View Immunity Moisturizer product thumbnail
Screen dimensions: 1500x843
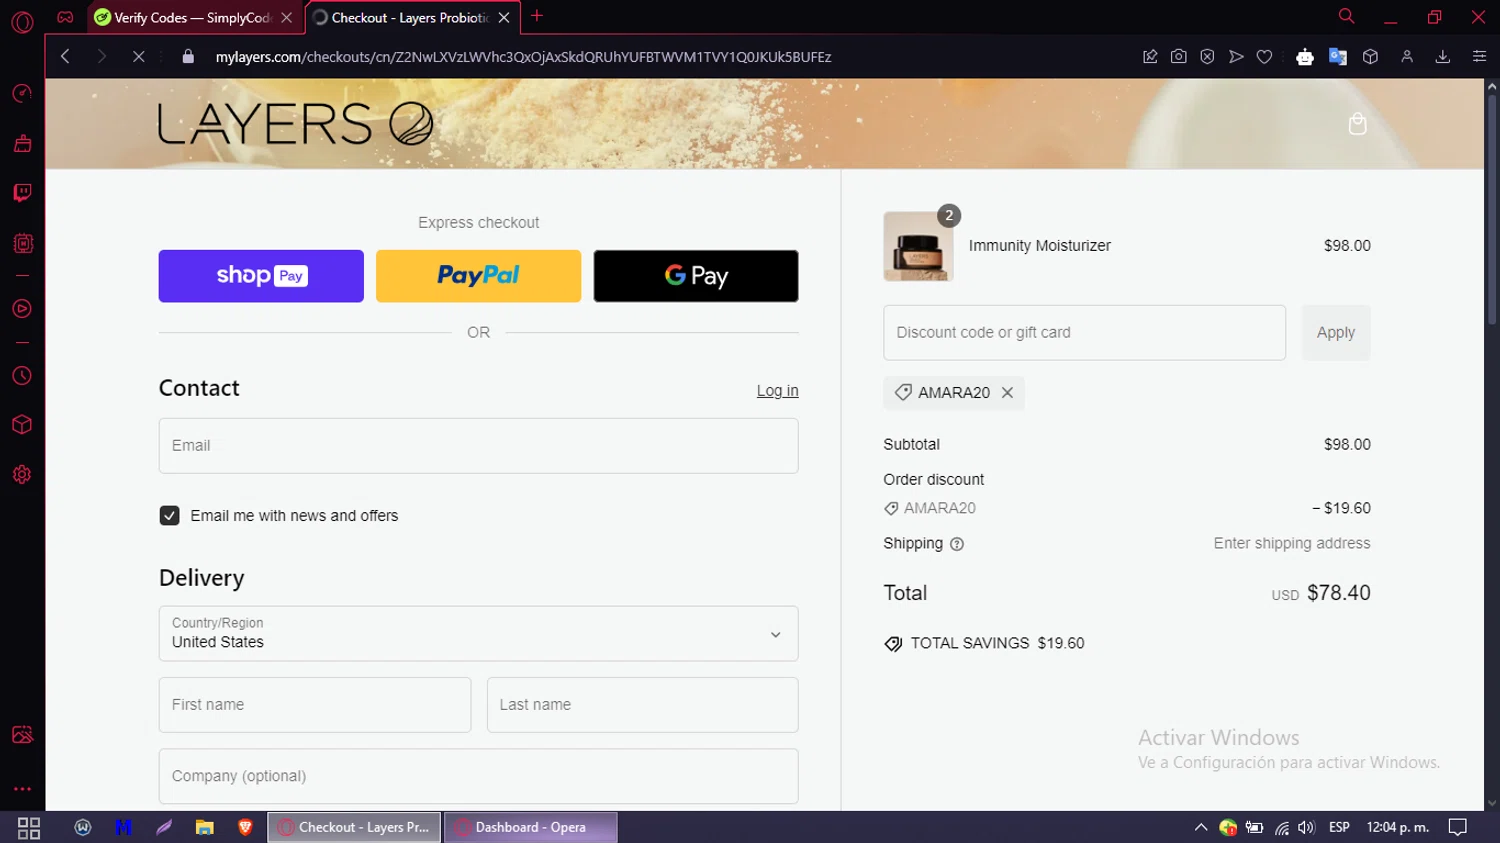coord(918,246)
